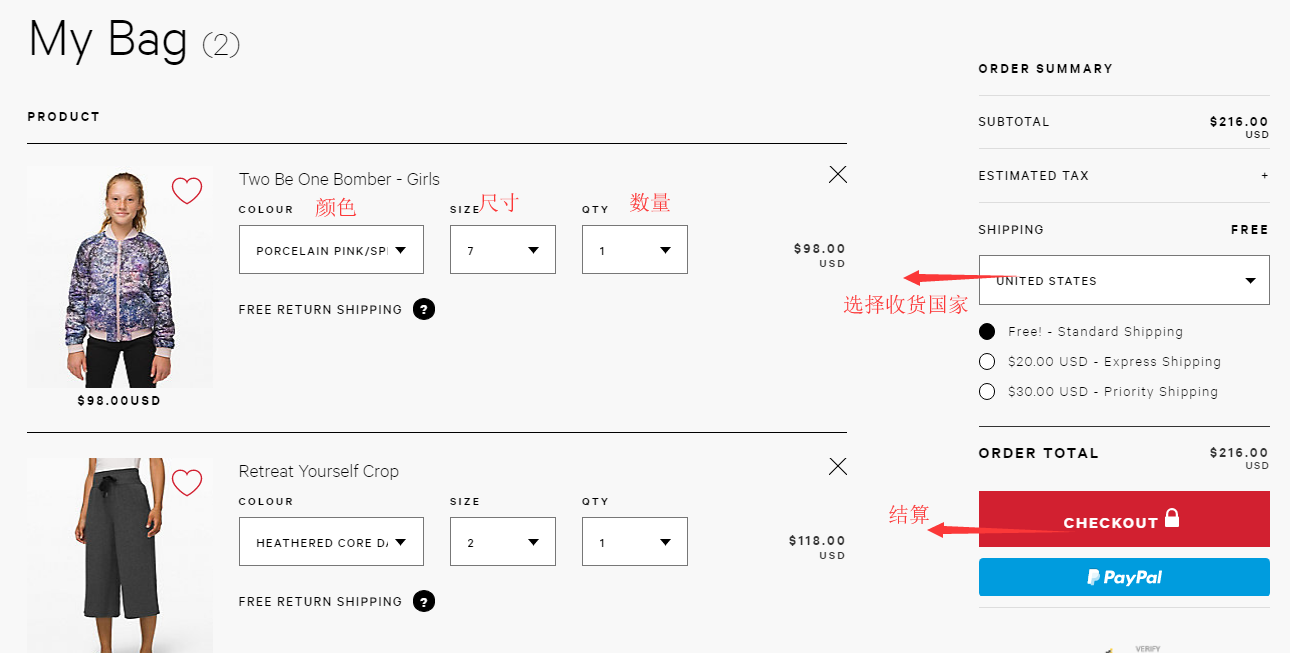Choose $30.00 Priority Shipping
This screenshot has height=653, width=1290.
click(x=987, y=392)
